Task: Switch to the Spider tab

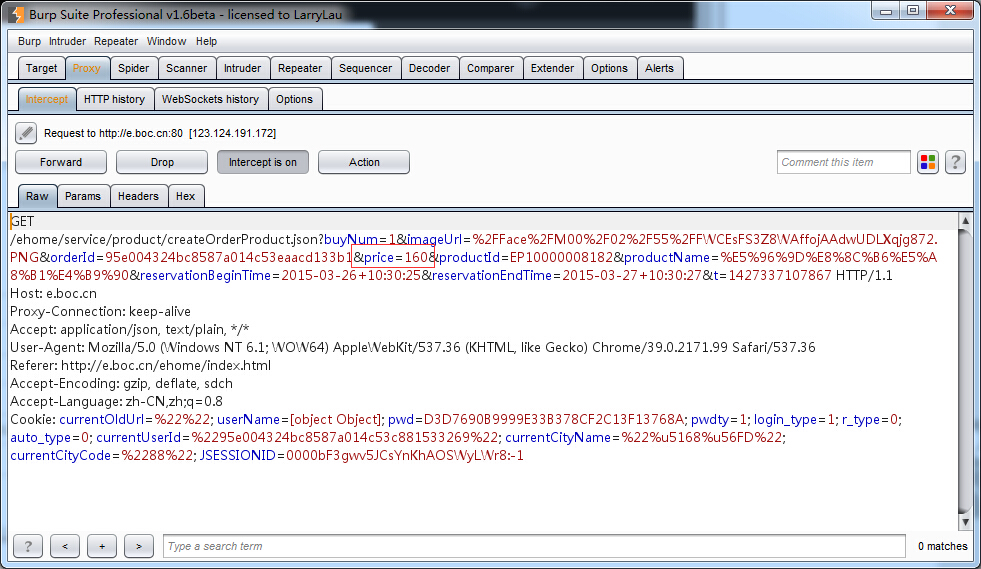Action: coord(133,68)
